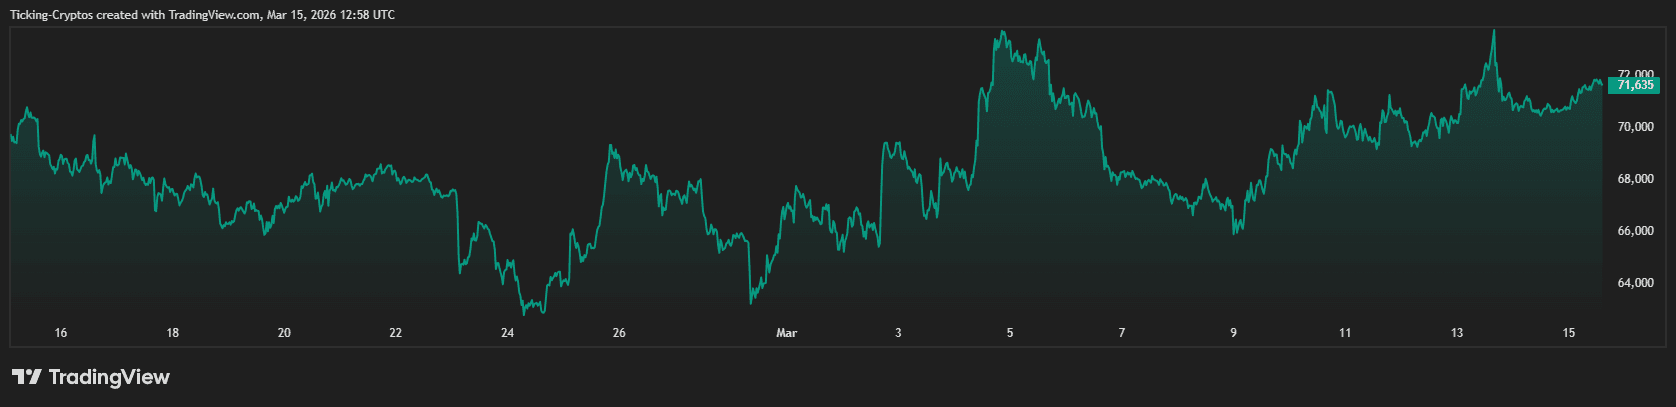Select date 9 on the time axis
The image size is (1676, 407).
point(1233,333)
